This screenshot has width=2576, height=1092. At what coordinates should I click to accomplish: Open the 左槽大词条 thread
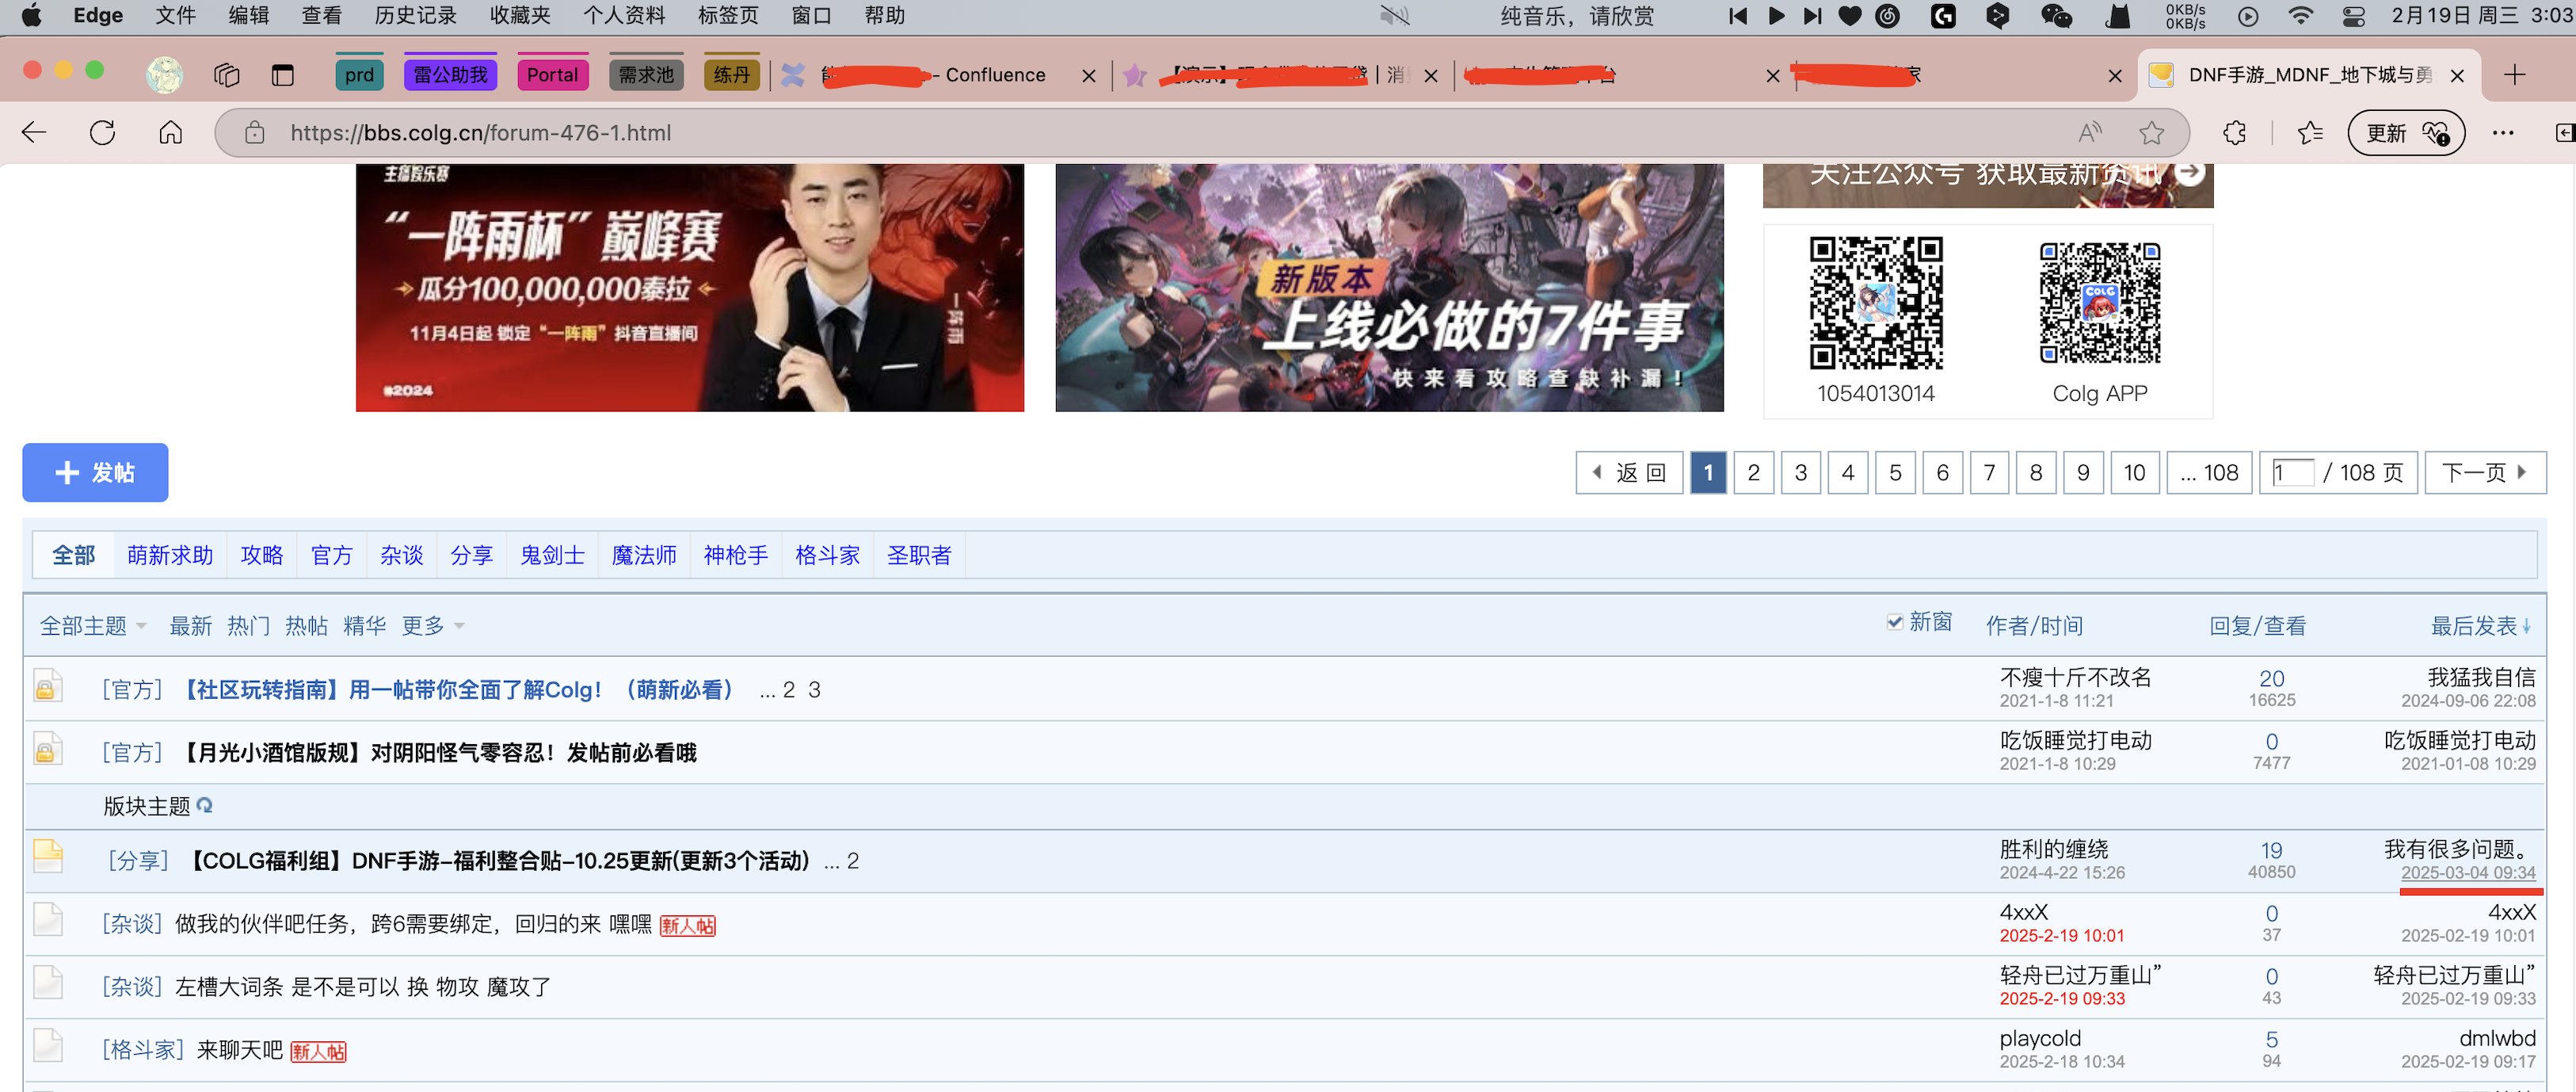point(363,987)
